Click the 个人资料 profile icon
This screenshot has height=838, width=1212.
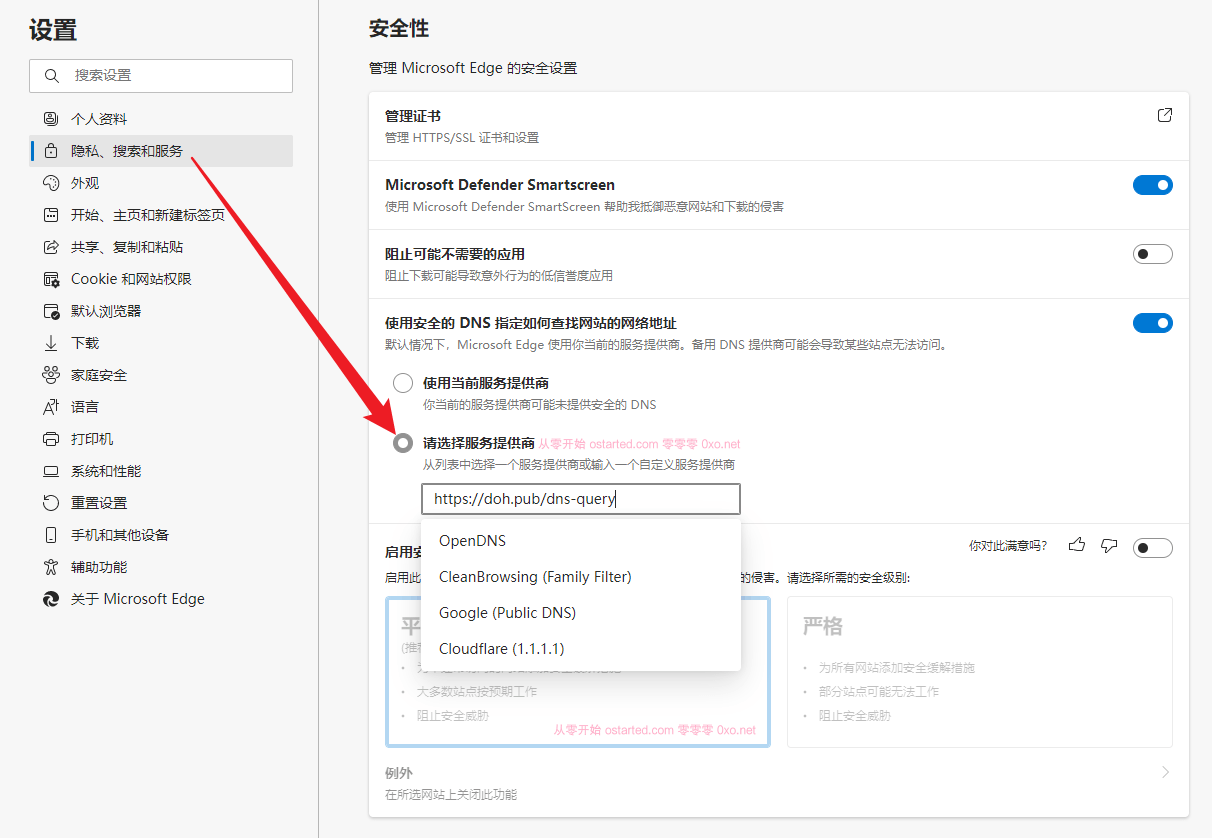pos(51,119)
